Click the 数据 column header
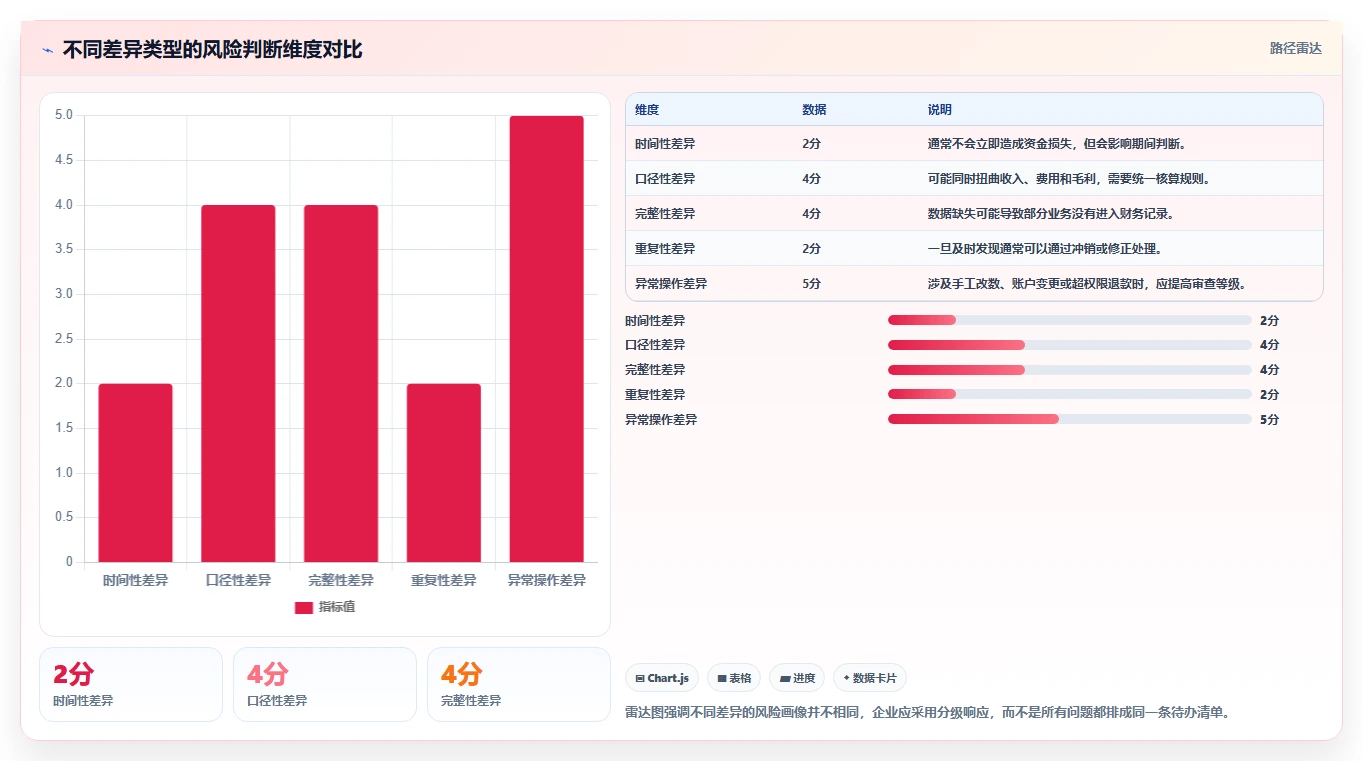1363x761 pixels. click(814, 110)
